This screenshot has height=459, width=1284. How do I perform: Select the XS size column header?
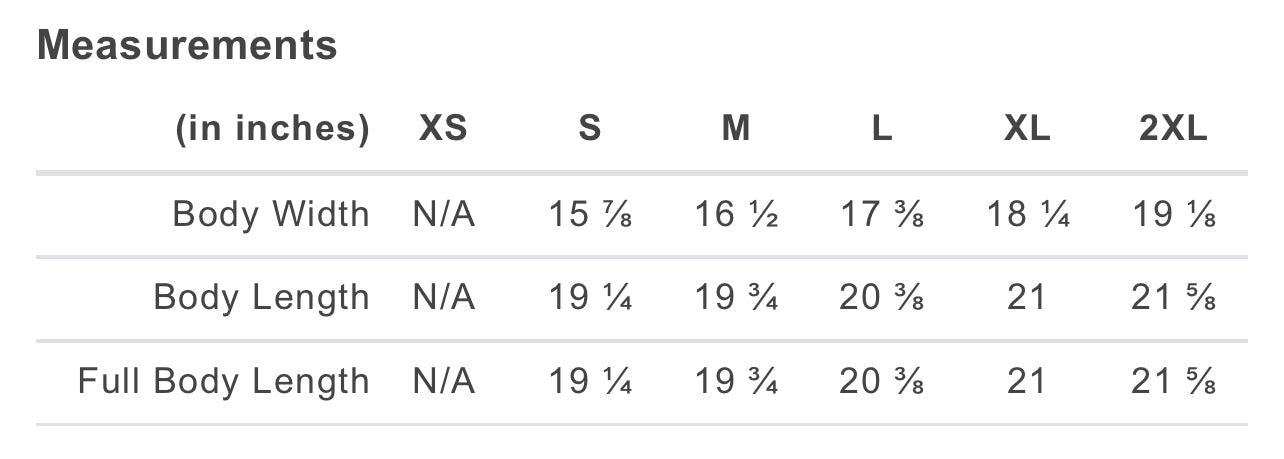tap(443, 129)
